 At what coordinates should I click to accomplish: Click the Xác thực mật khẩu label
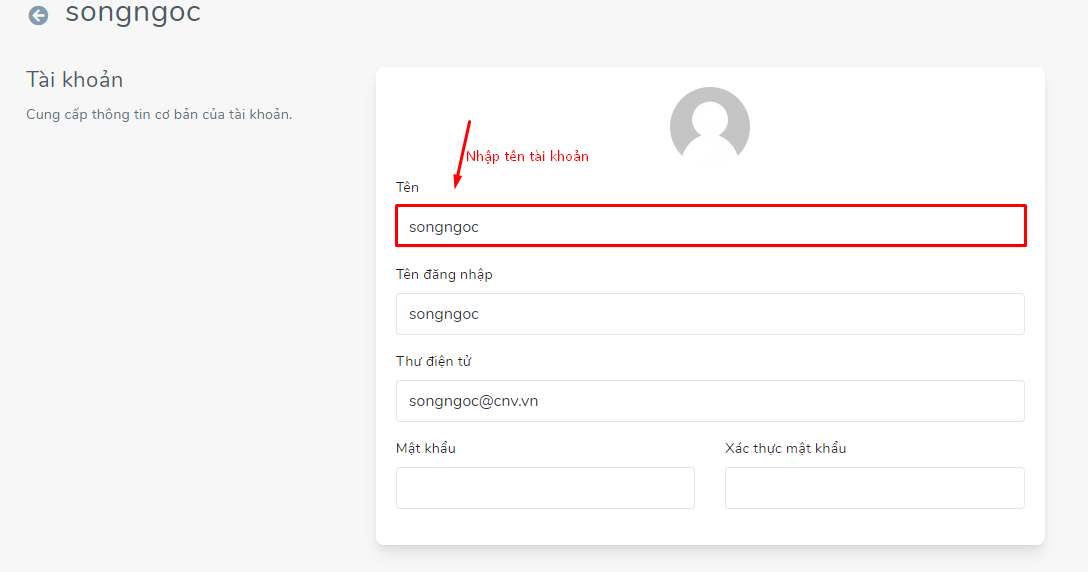(x=785, y=448)
